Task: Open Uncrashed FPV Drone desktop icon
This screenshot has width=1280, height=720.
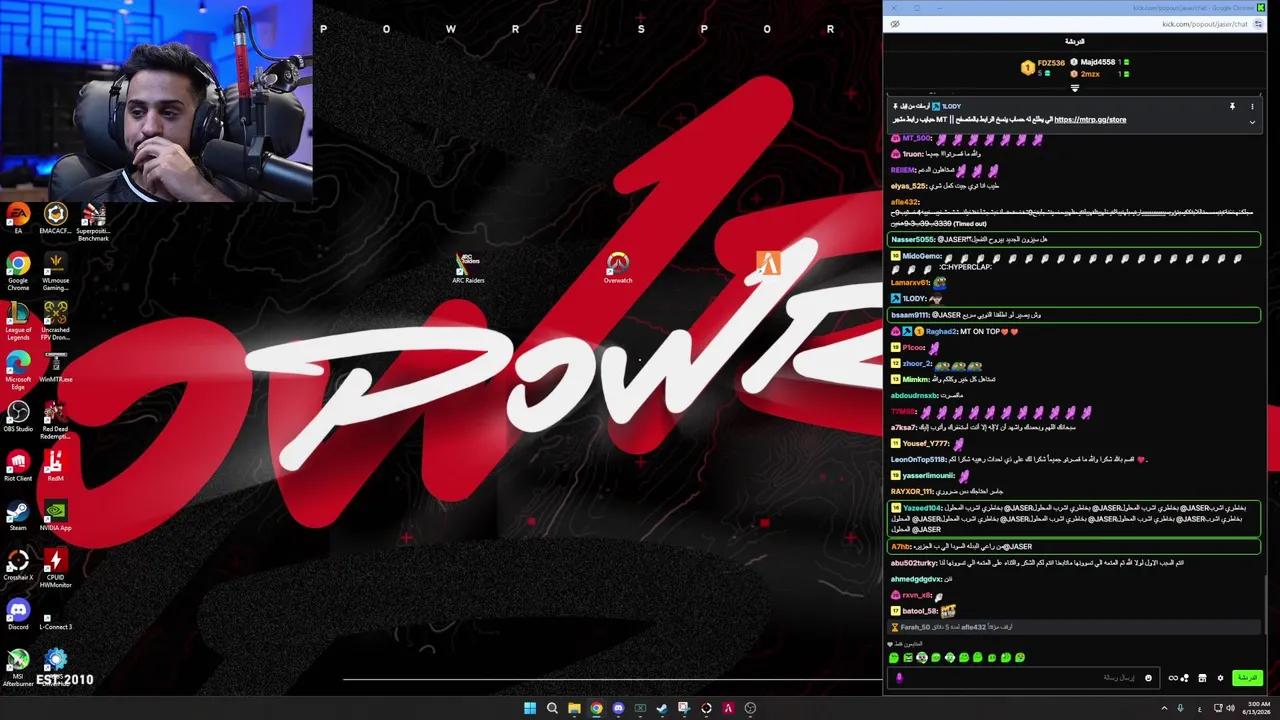Action: click(x=55, y=321)
